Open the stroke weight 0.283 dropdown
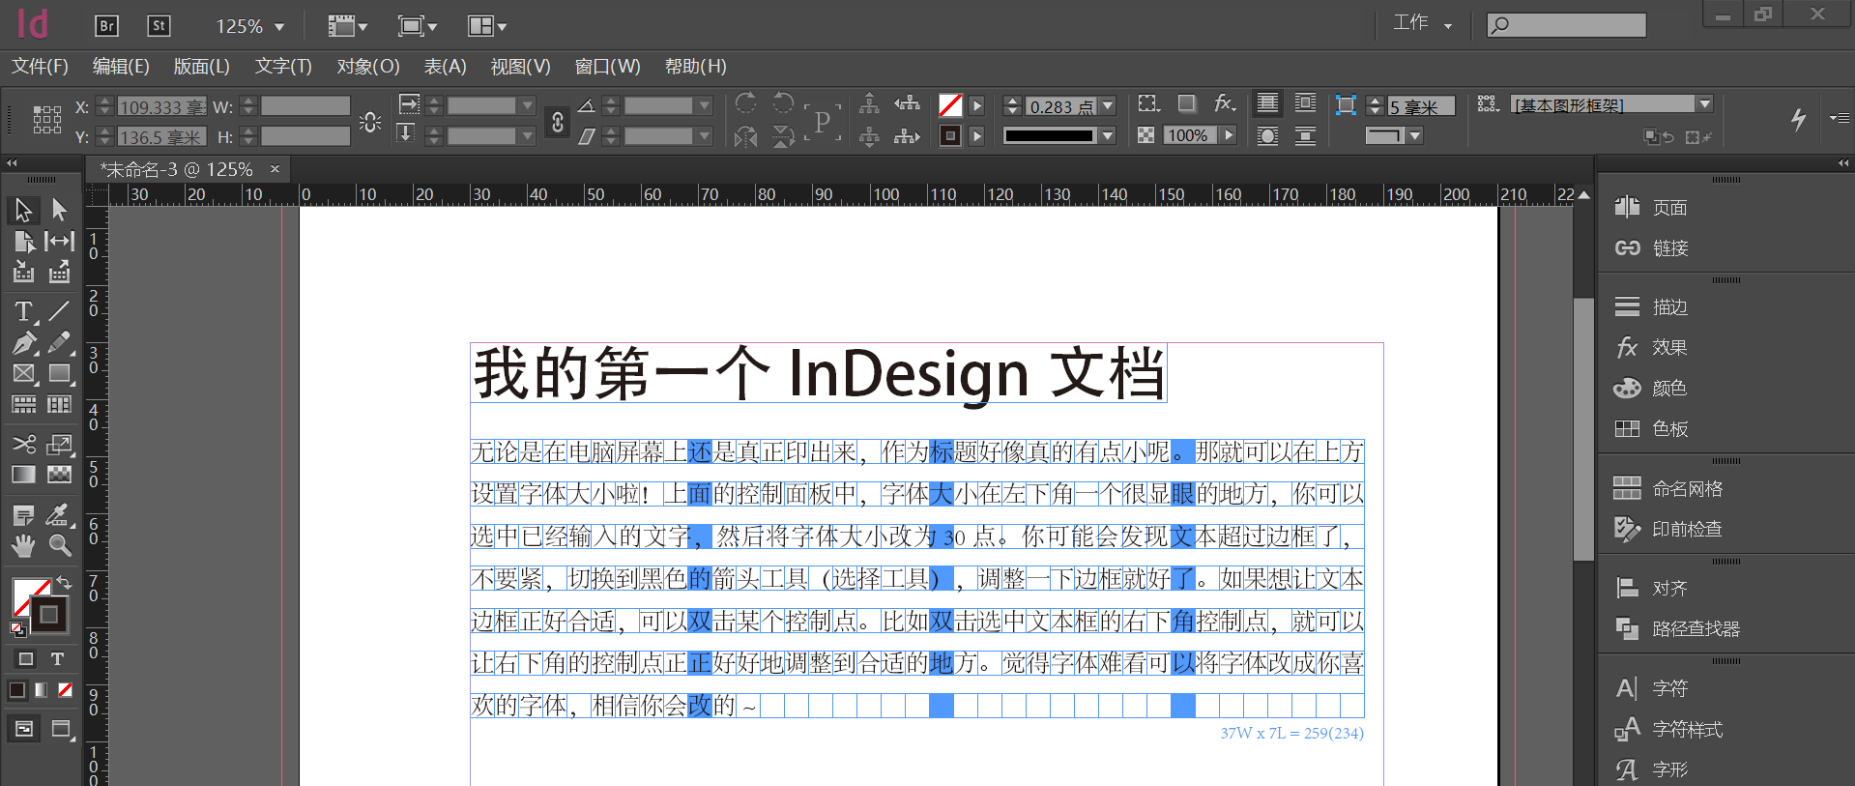 [x=1108, y=106]
